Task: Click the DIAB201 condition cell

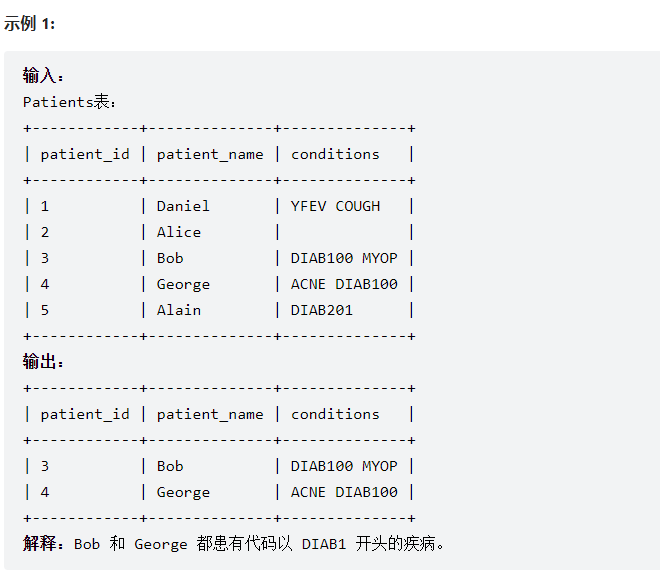Action: [322, 310]
